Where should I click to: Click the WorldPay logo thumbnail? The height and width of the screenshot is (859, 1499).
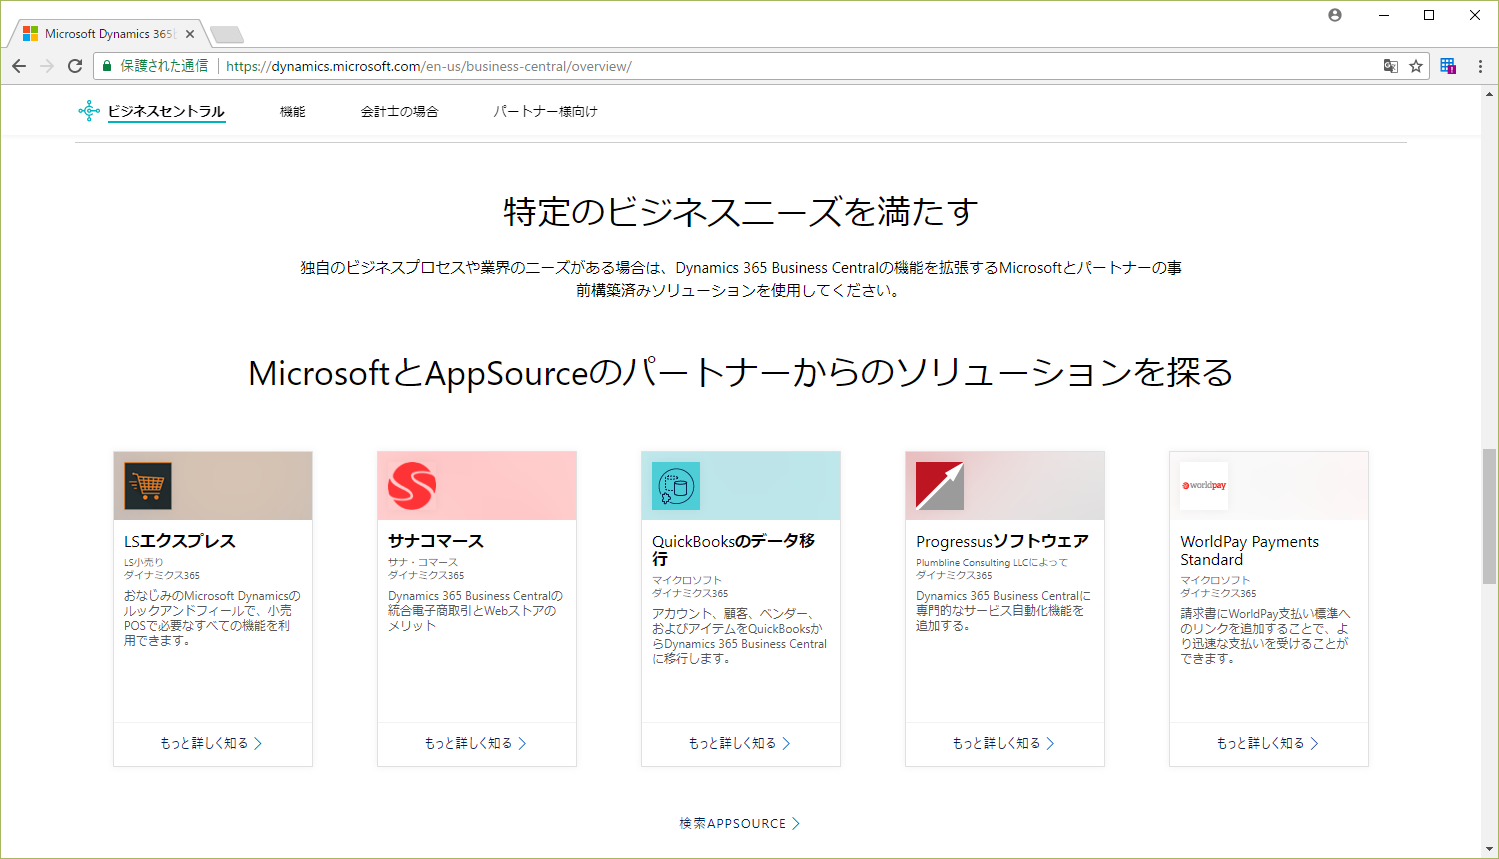tap(1204, 486)
